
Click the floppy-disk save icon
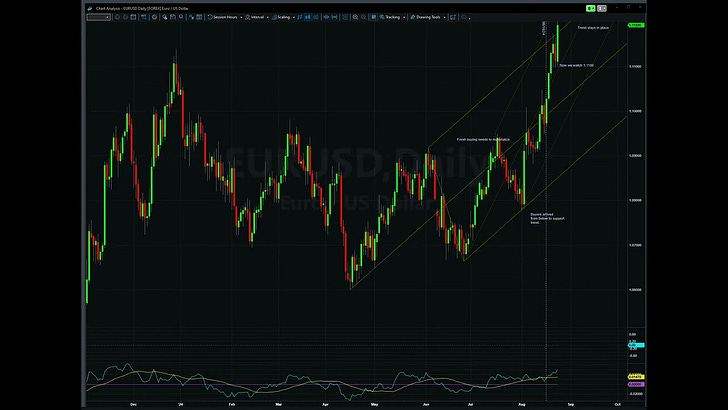pos(173,17)
